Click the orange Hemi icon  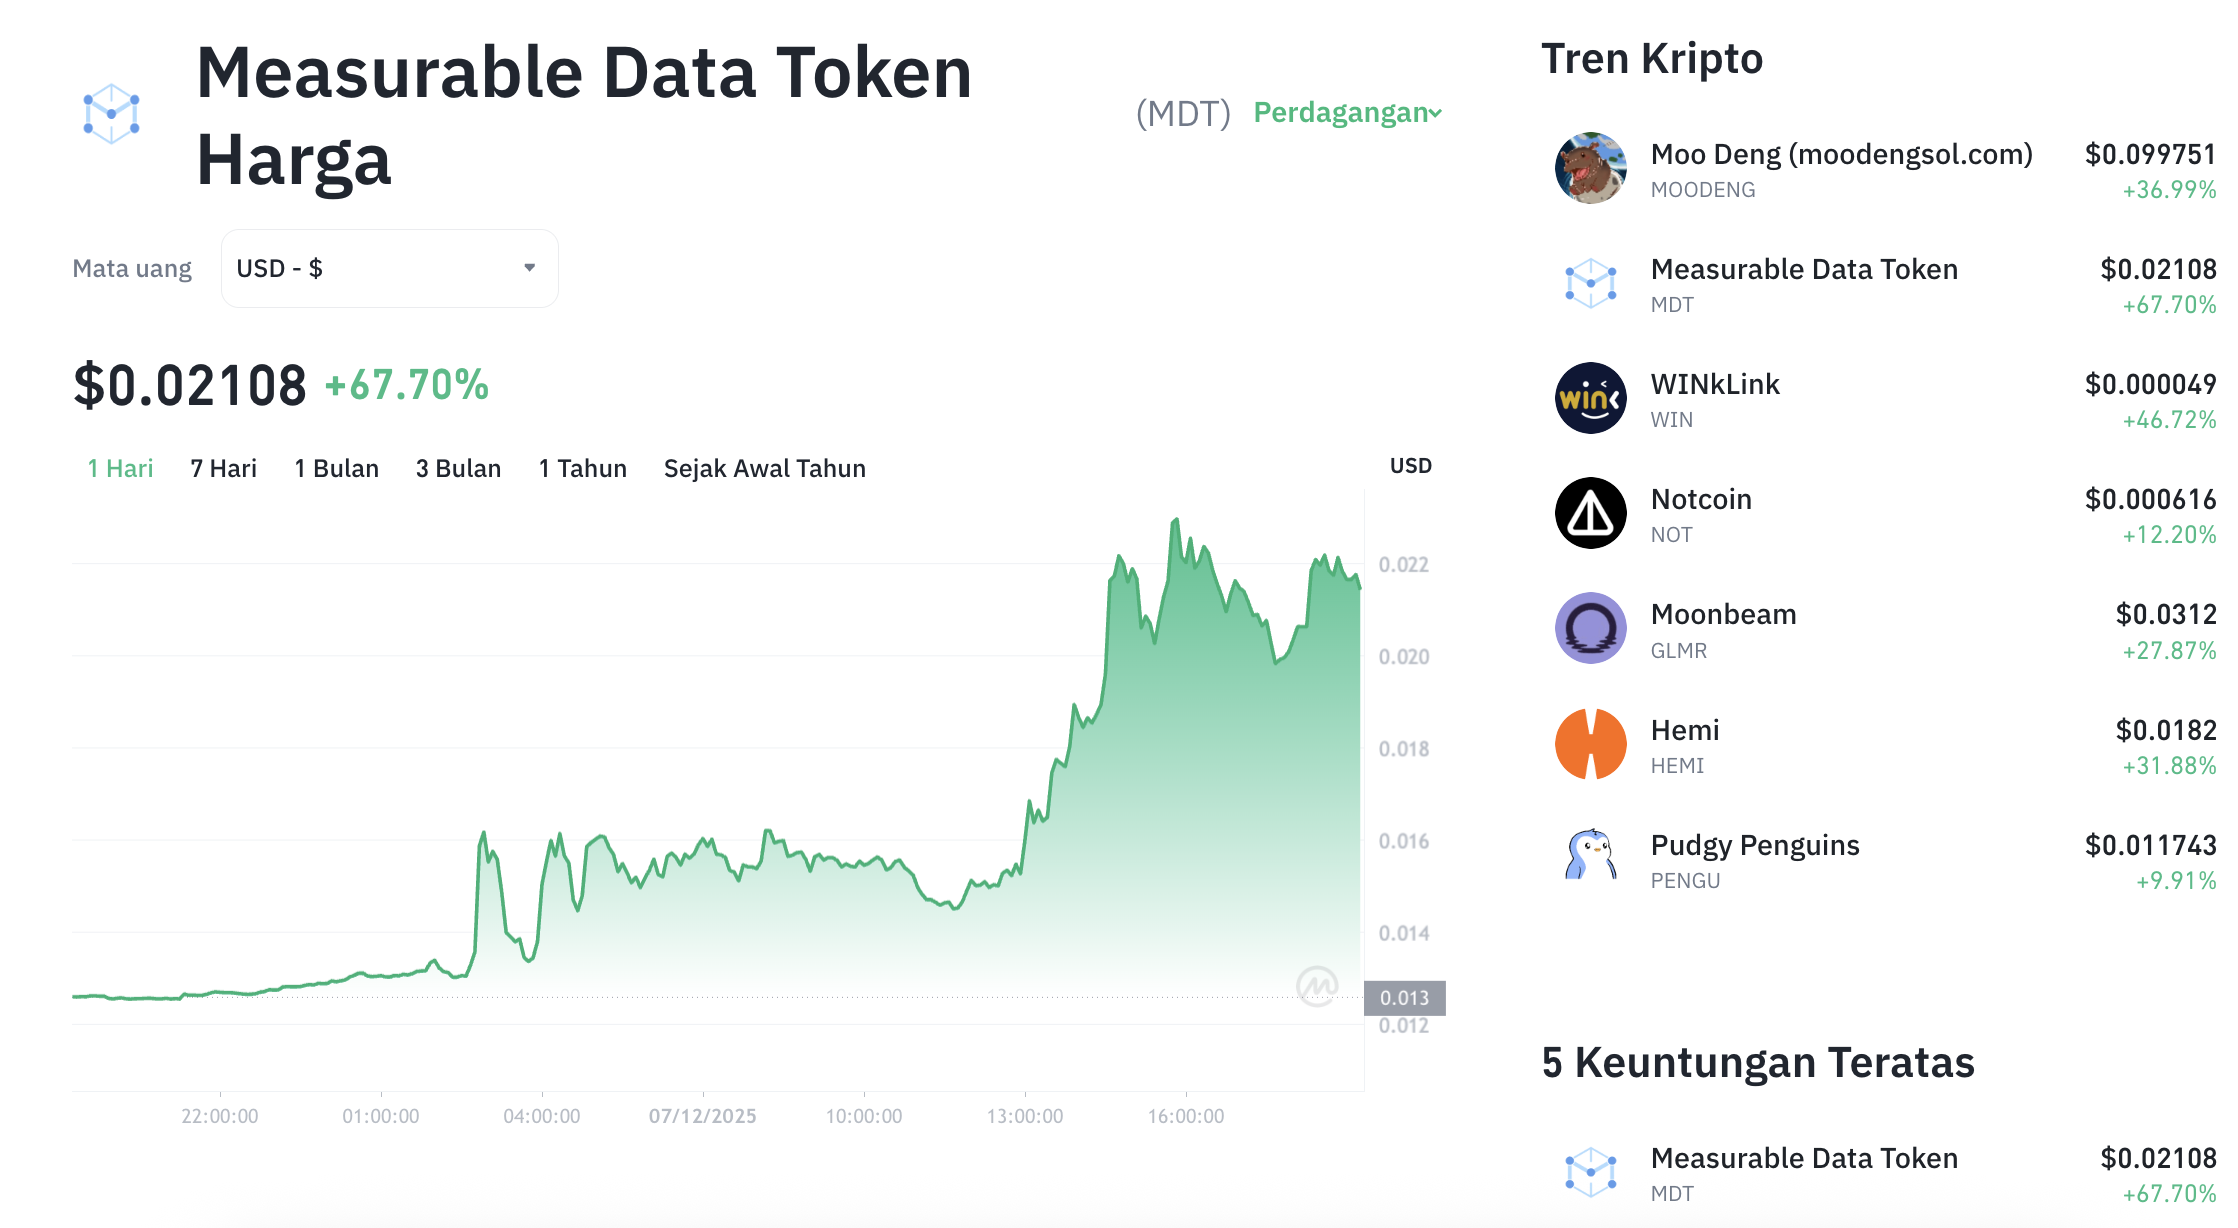1590,744
